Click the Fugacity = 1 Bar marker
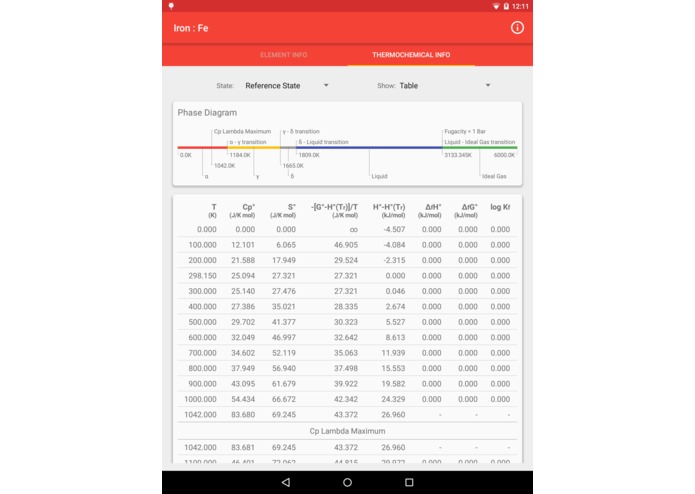Image resolution: width=695 pixels, height=494 pixels. point(465,132)
